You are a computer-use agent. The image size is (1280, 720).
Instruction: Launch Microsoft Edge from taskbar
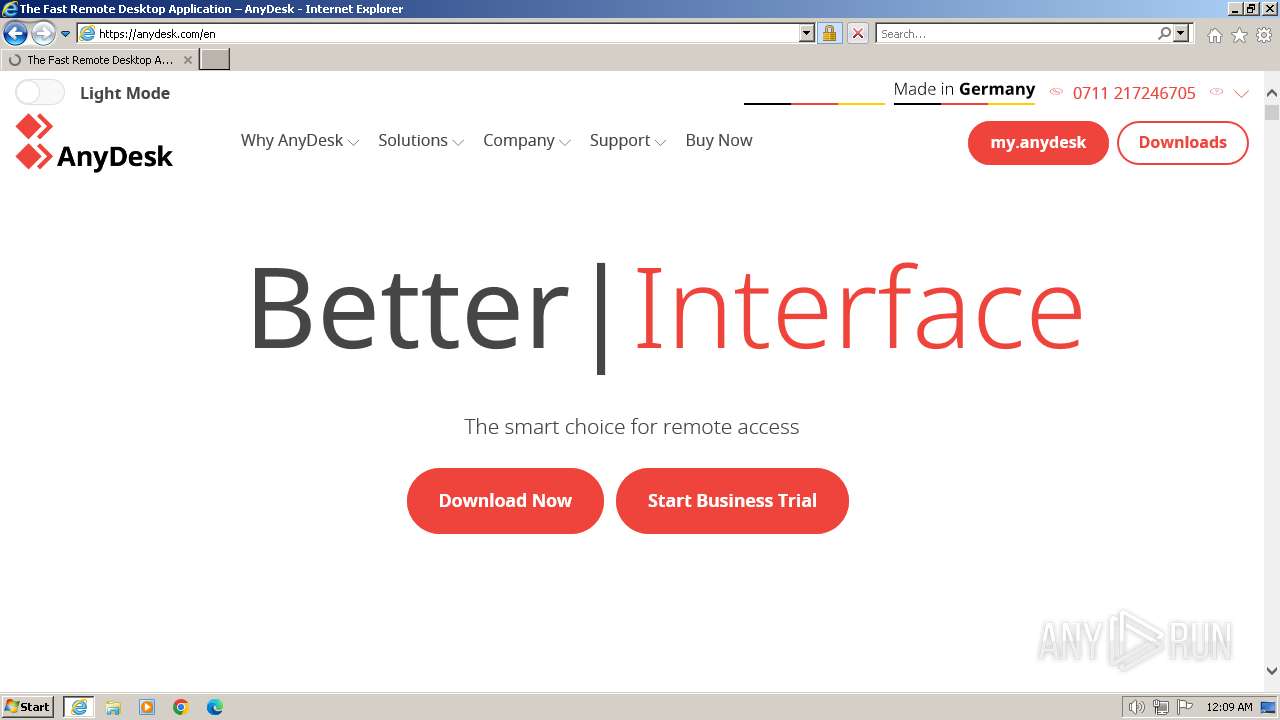pos(215,707)
